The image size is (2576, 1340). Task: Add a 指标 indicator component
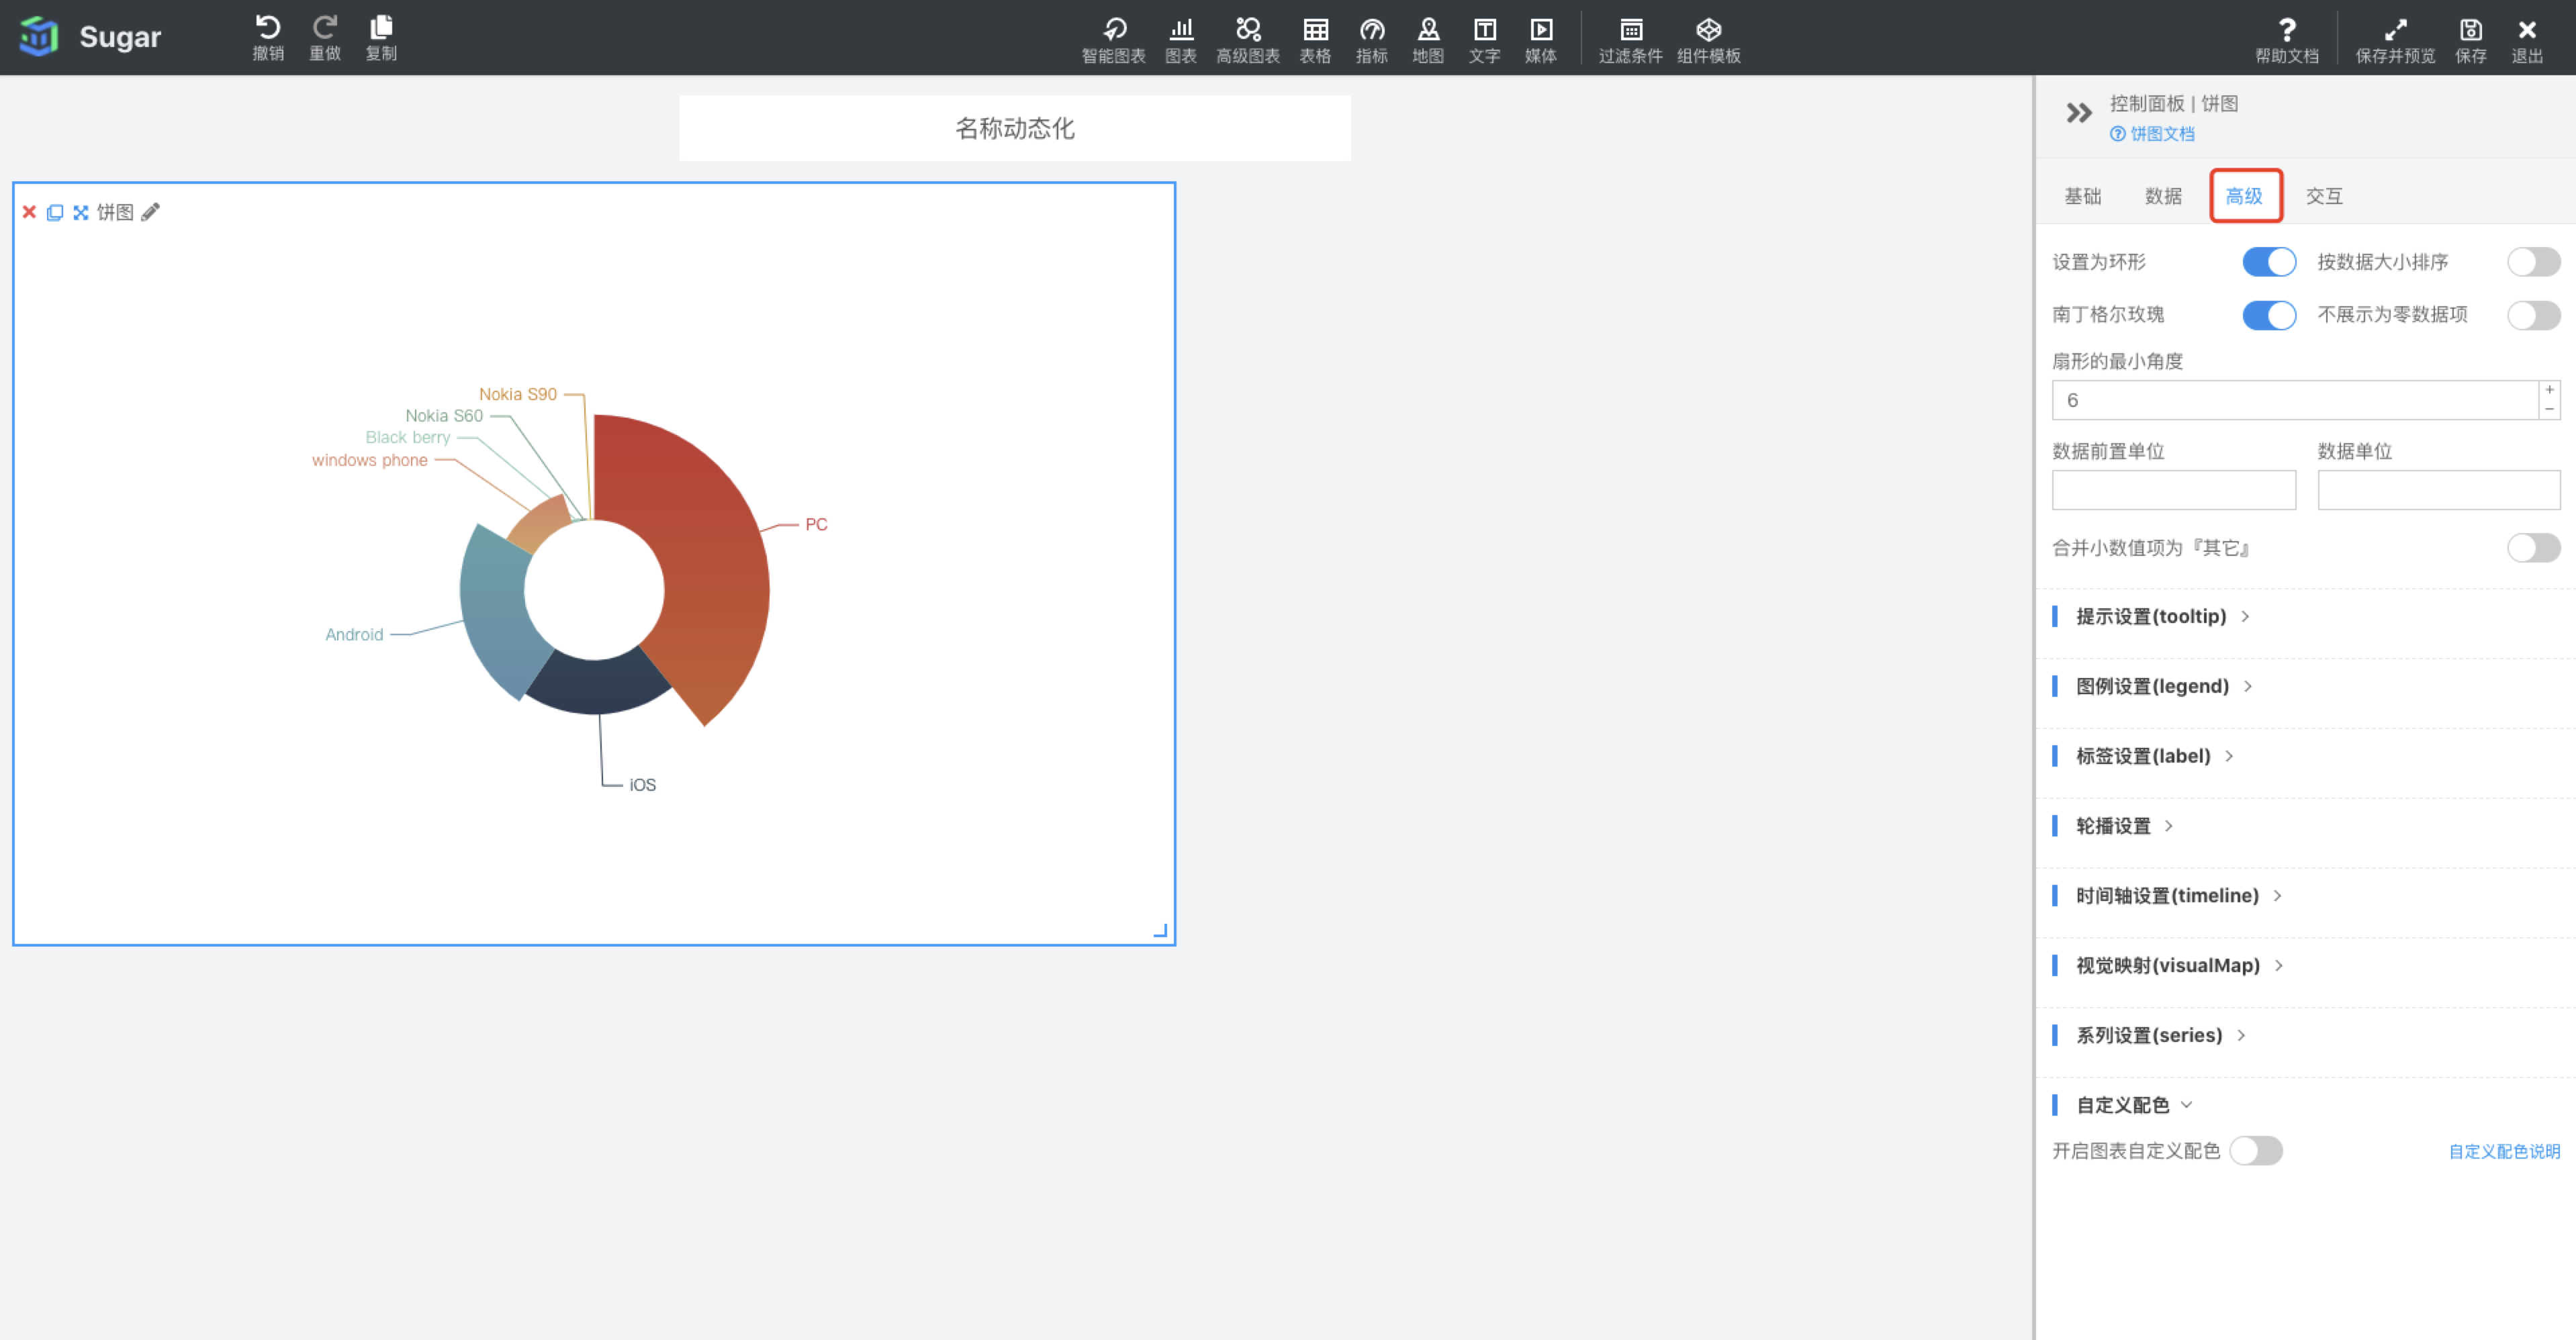click(x=1372, y=40)
